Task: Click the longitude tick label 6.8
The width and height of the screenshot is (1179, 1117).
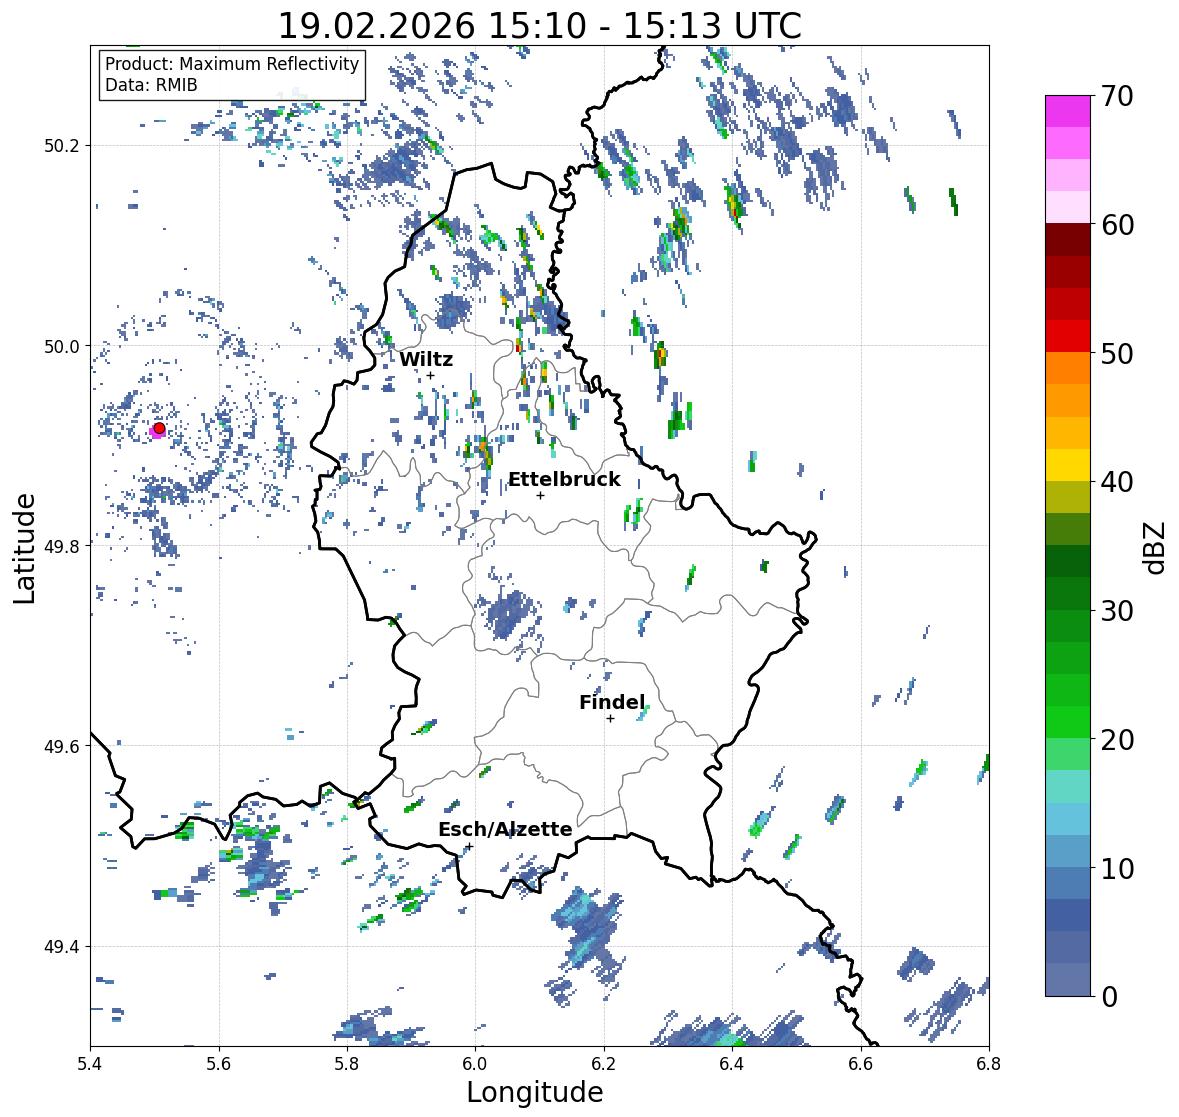Action: click(x=989, y=1063)
